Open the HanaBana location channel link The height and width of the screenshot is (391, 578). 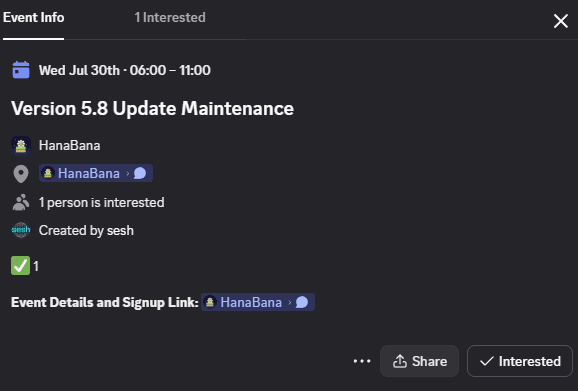[x=96, y=173]
